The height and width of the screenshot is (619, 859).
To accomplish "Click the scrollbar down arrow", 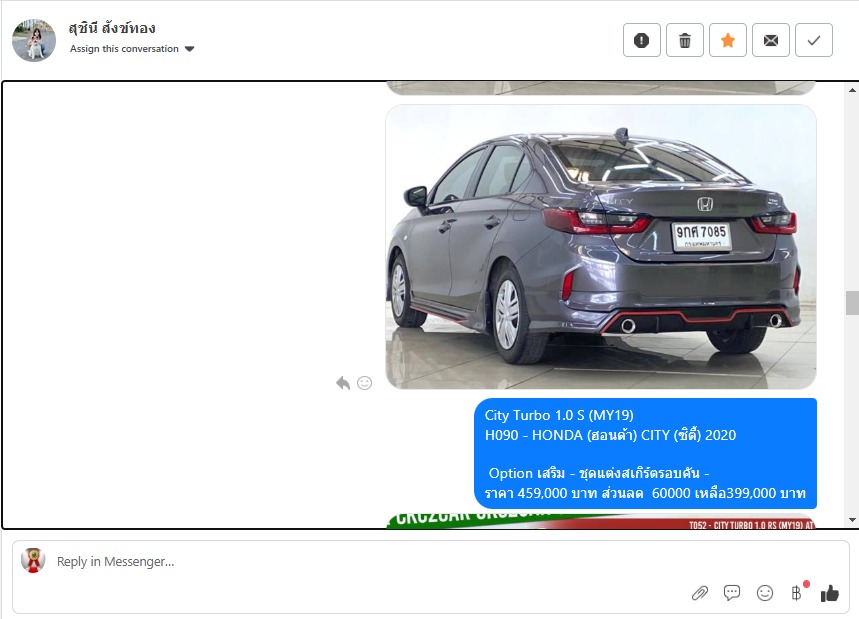I will tap(852, 520).
